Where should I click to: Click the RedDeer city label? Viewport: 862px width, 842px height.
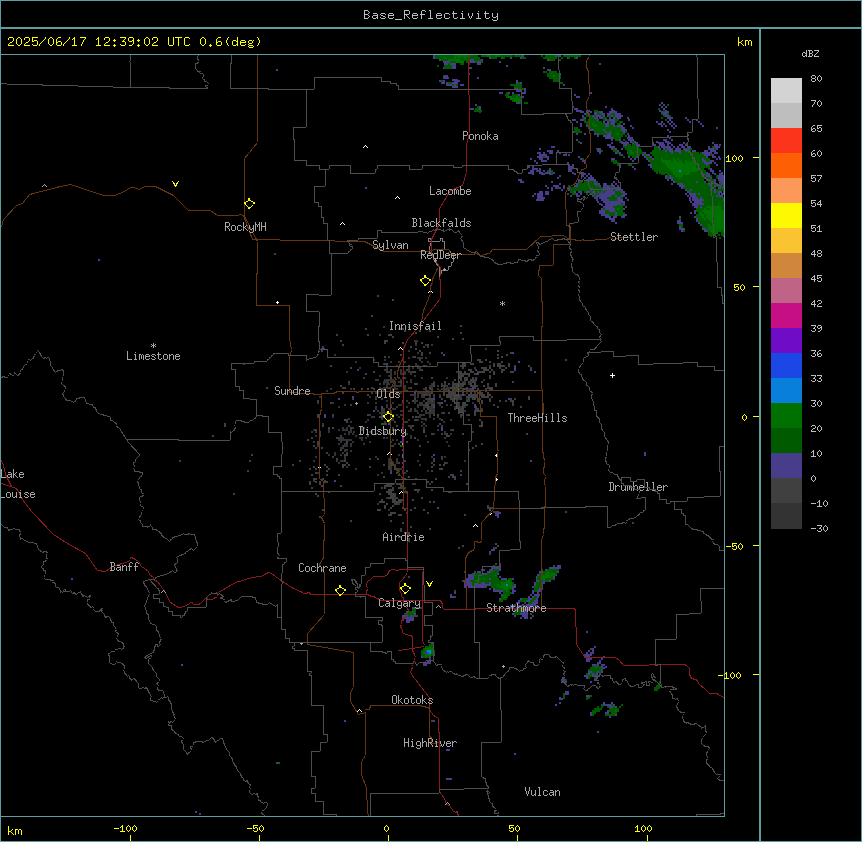[440, 255]
